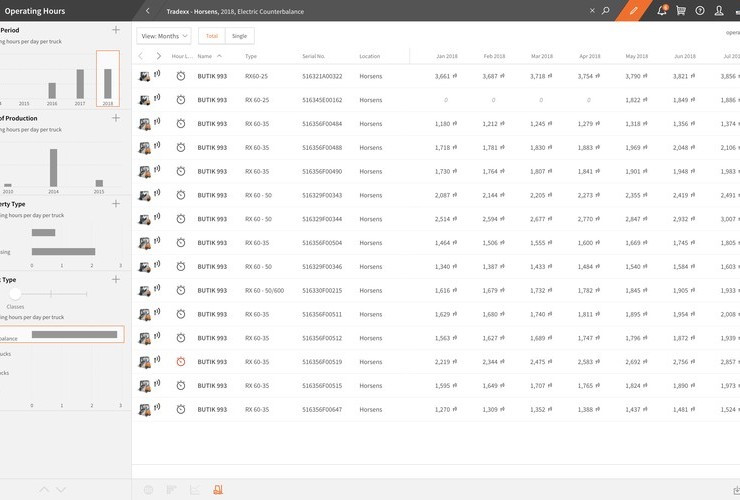Click the search magnifier icon
740x500 pixels.
pos(606,11)
